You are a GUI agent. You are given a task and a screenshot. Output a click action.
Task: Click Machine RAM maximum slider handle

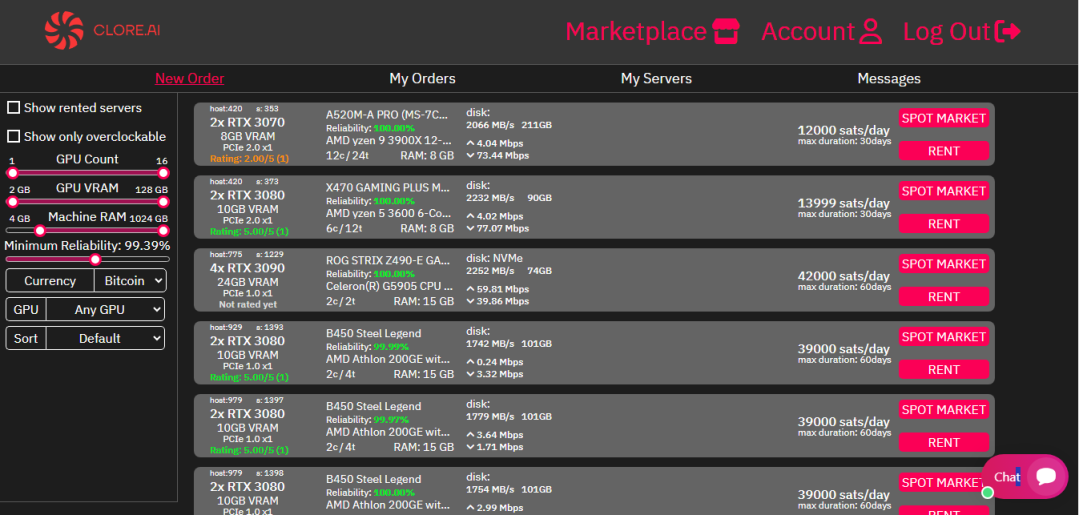[x=163, y=231]
